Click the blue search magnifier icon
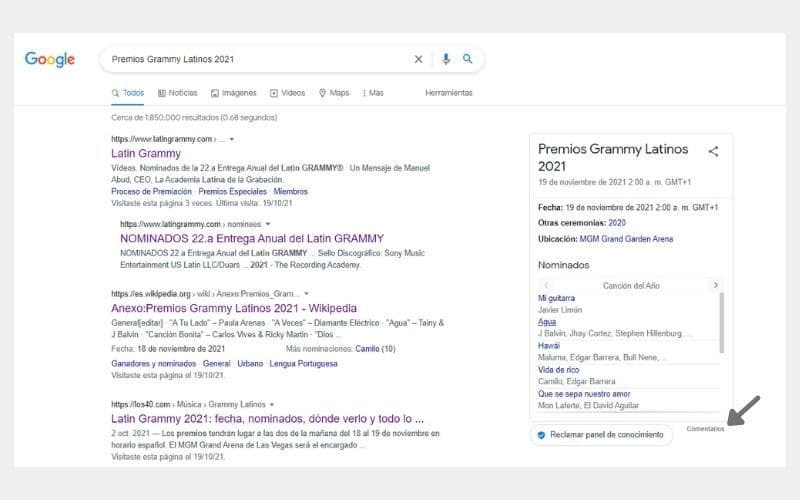Image resolution: width=800 pixels, height=500 pixels. point(467,59)
